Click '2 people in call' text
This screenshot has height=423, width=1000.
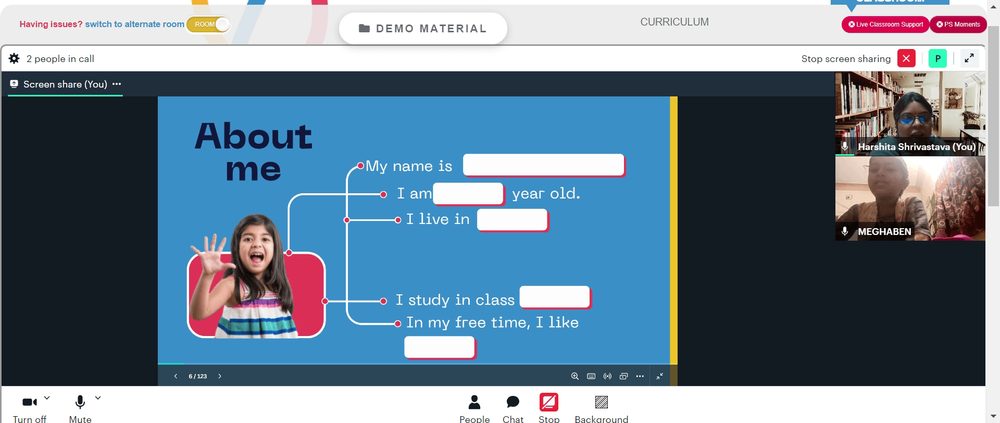coord(61,59)
